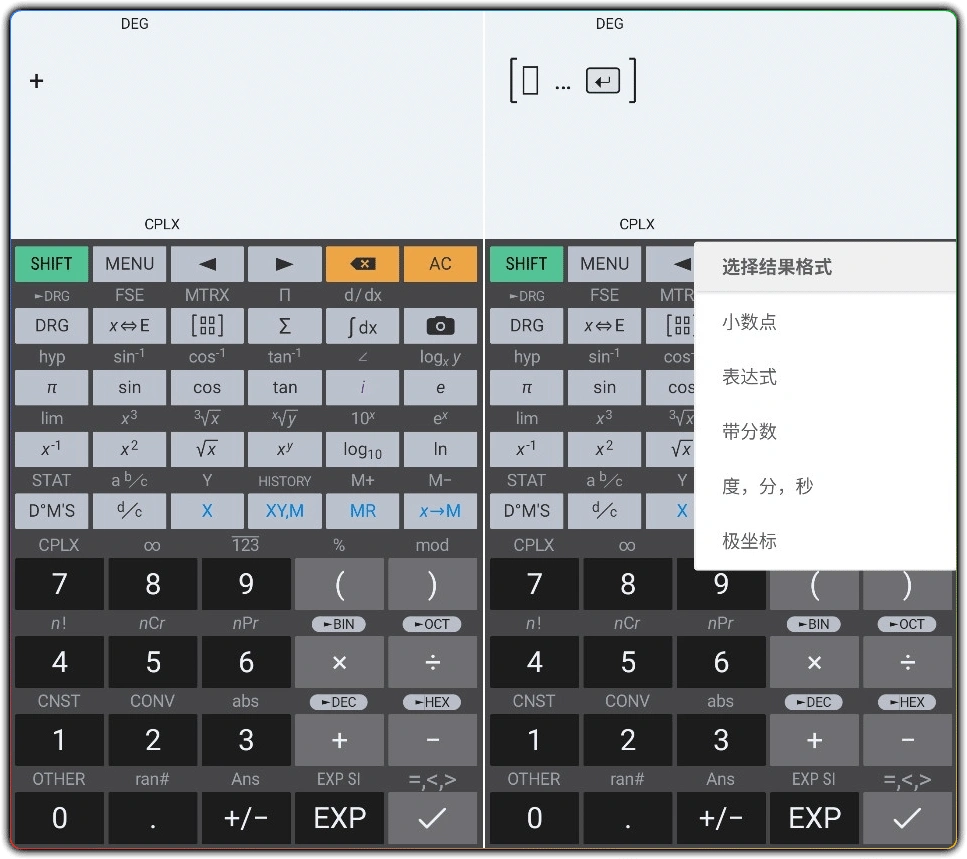Click the integral ∫dx icon
This screenshot has height=859, width=967.
click(362, 325)
